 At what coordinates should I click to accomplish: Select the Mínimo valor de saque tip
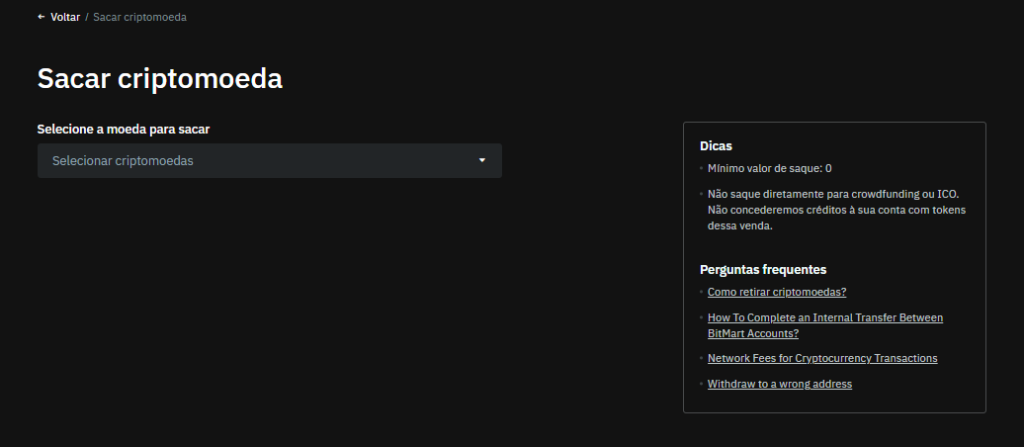point(769,169)
